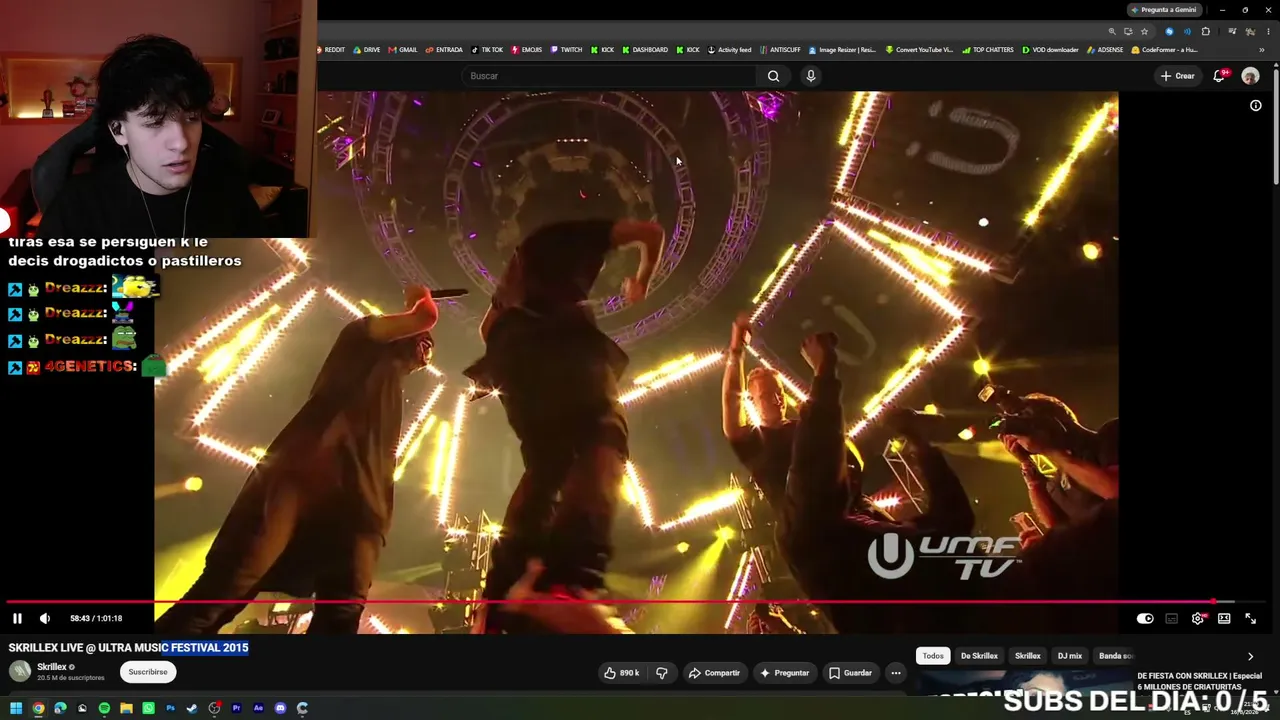Open the GMAIL bookmark
This screenshot has height=720, width=1280.
(403, 50)
